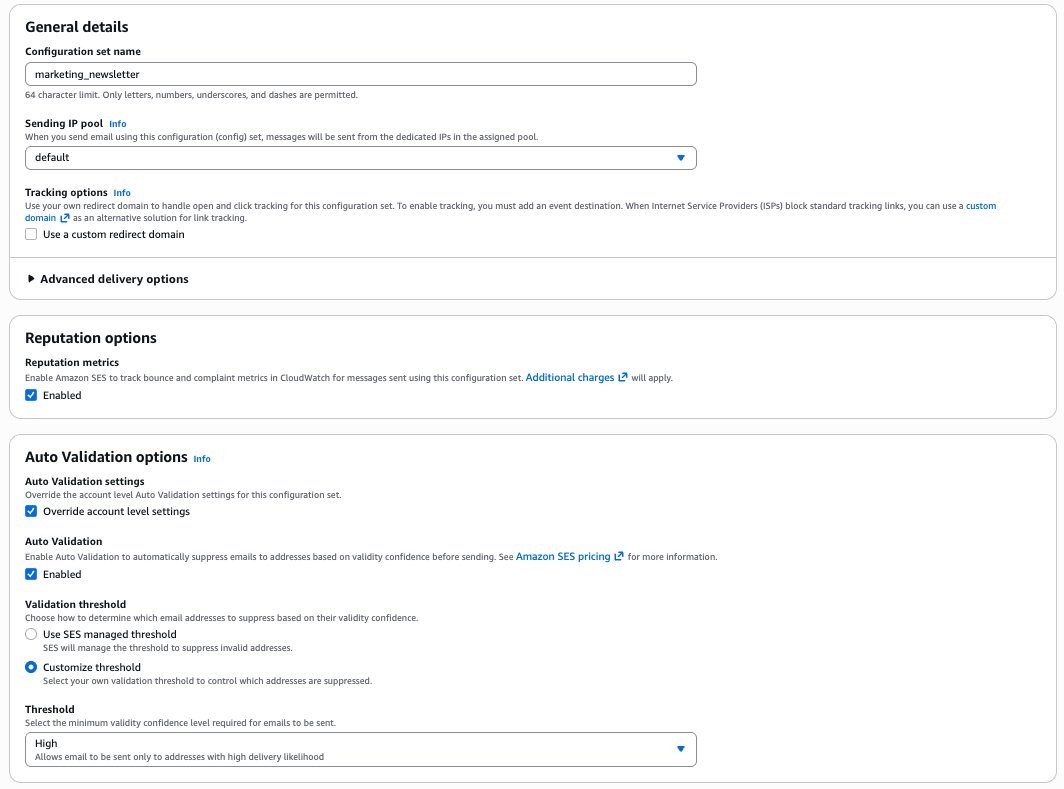Disable the Auto Validation Enabled checkbox
Screen dimensions: 1064x789
[x=32, y=575]
